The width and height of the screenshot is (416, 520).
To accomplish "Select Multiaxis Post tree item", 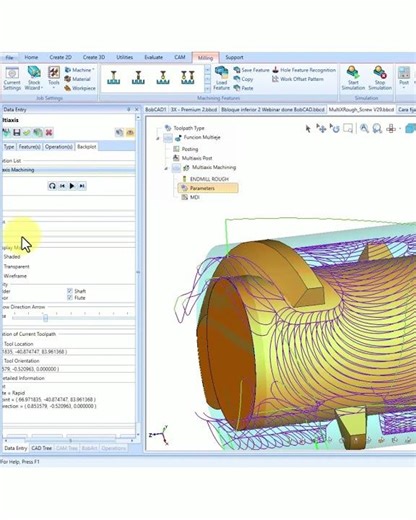I will coord(193,158).
